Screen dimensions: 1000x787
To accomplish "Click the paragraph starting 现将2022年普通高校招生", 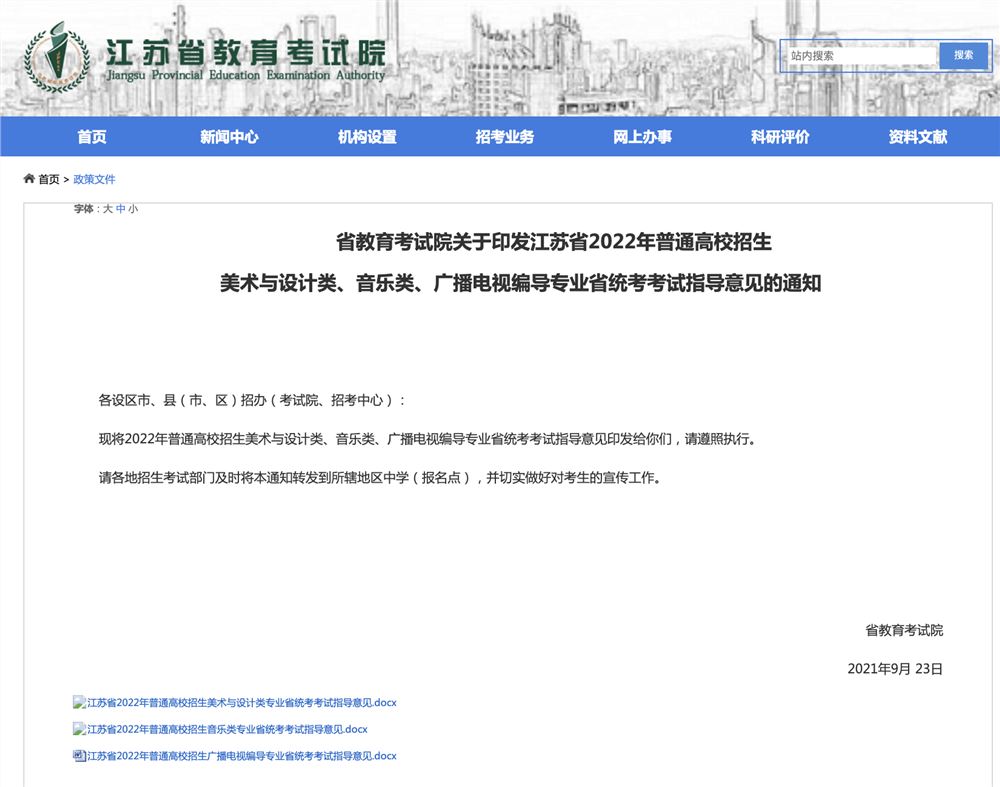I will coord(427,439).
